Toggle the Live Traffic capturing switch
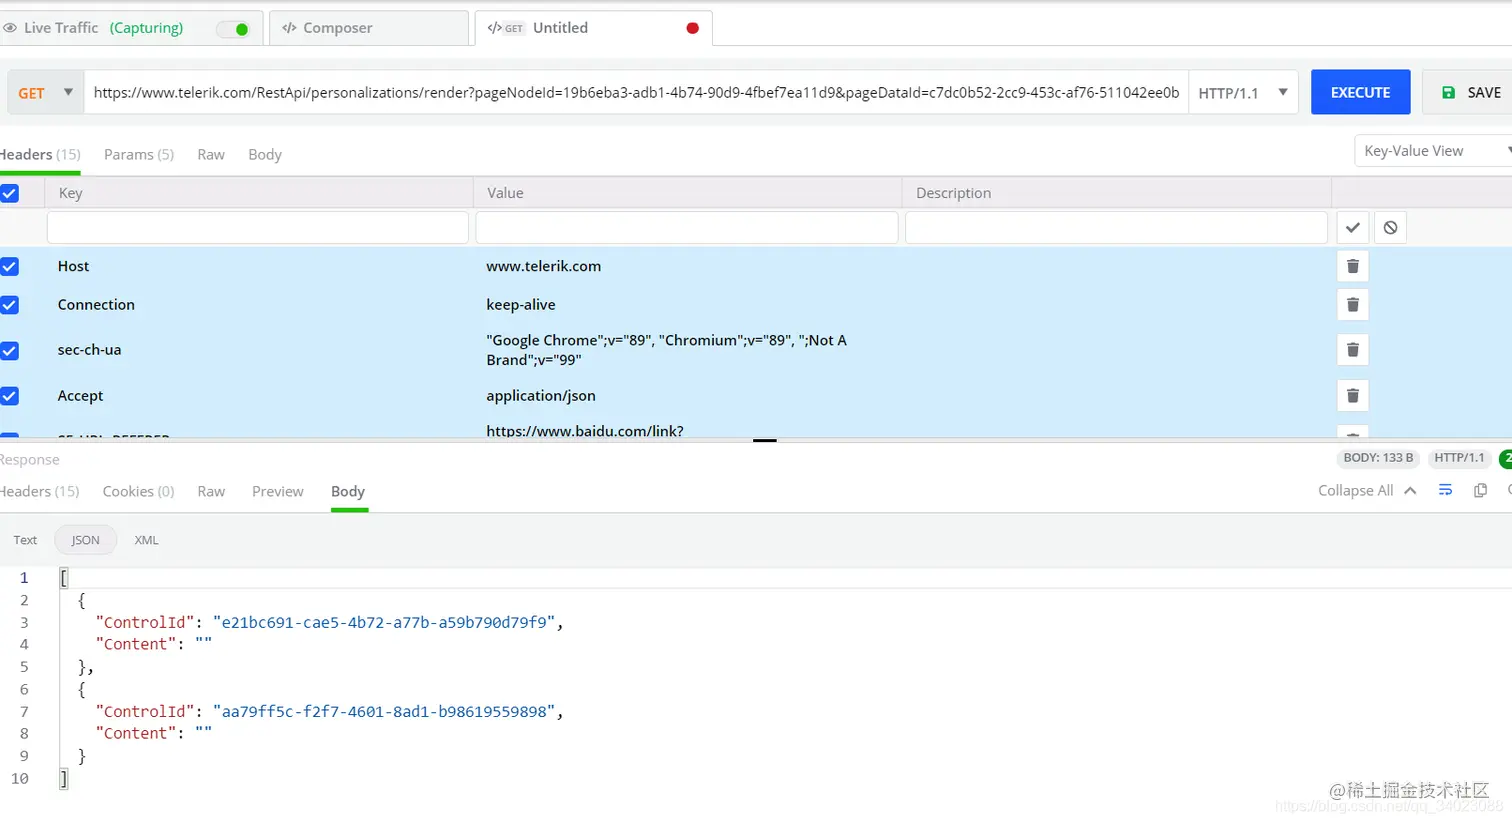1512x823 pixels. [234, 29]
